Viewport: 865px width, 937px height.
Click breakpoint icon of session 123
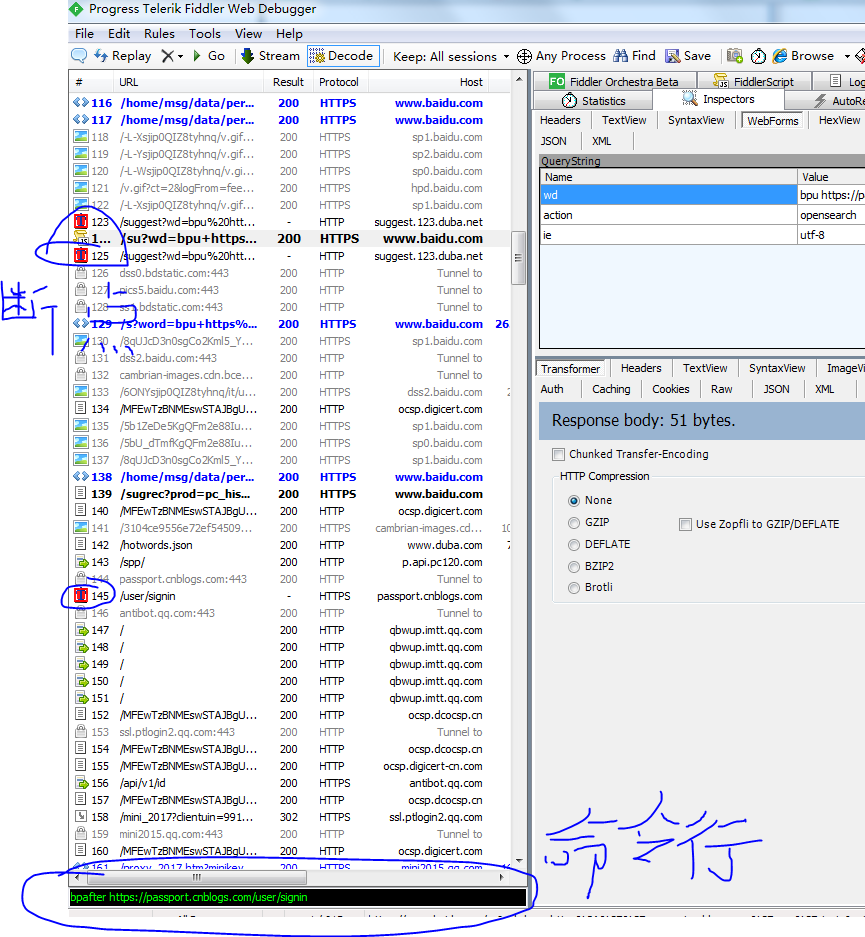[x=81, y=222]
